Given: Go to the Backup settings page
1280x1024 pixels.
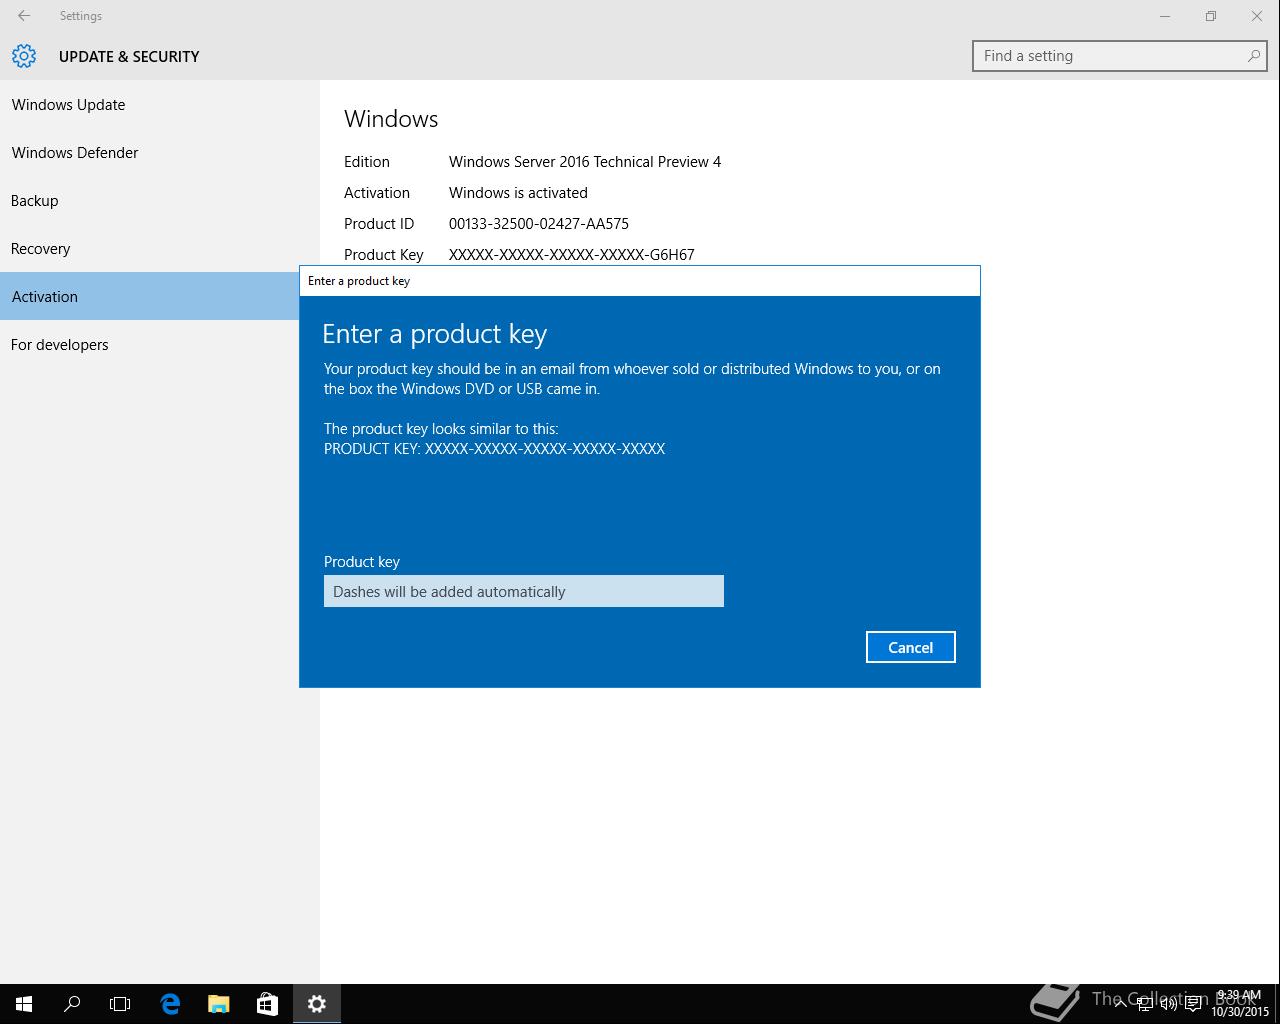Looking at the screenshot, I should click(35, 201).
